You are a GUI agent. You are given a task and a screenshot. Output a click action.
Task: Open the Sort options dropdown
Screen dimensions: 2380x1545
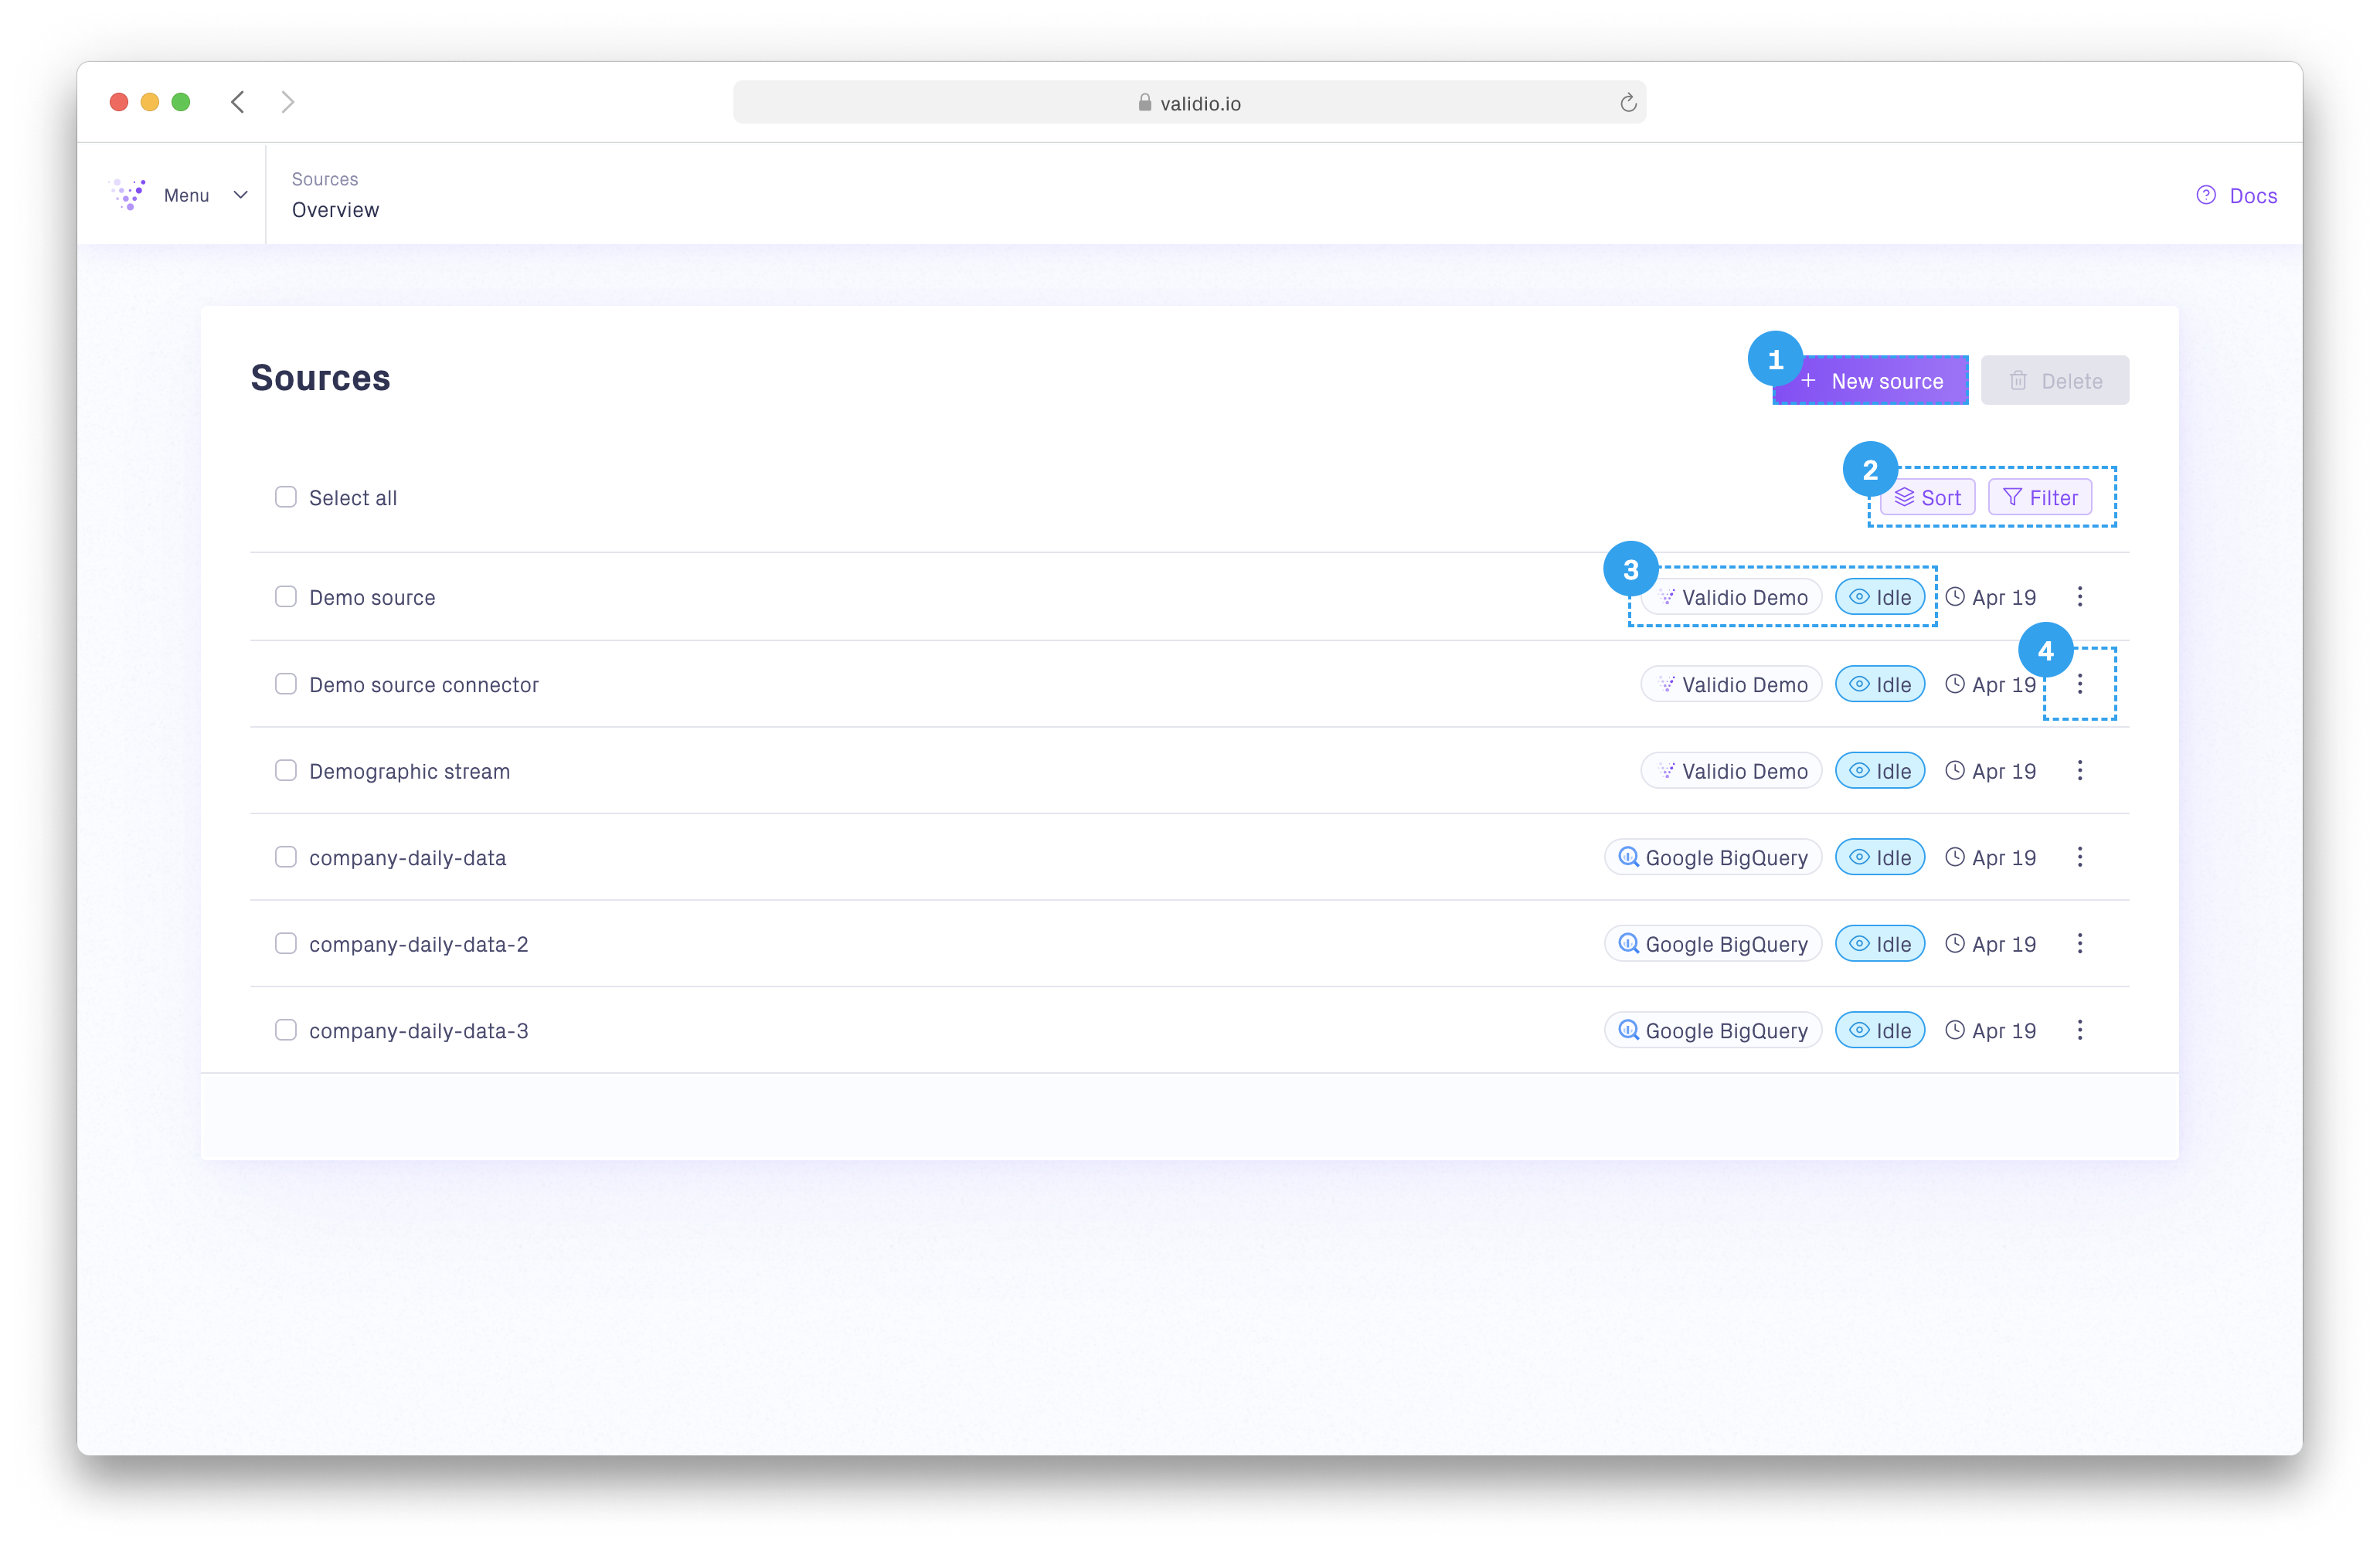pyautogui.click(x=1927, y=498)
